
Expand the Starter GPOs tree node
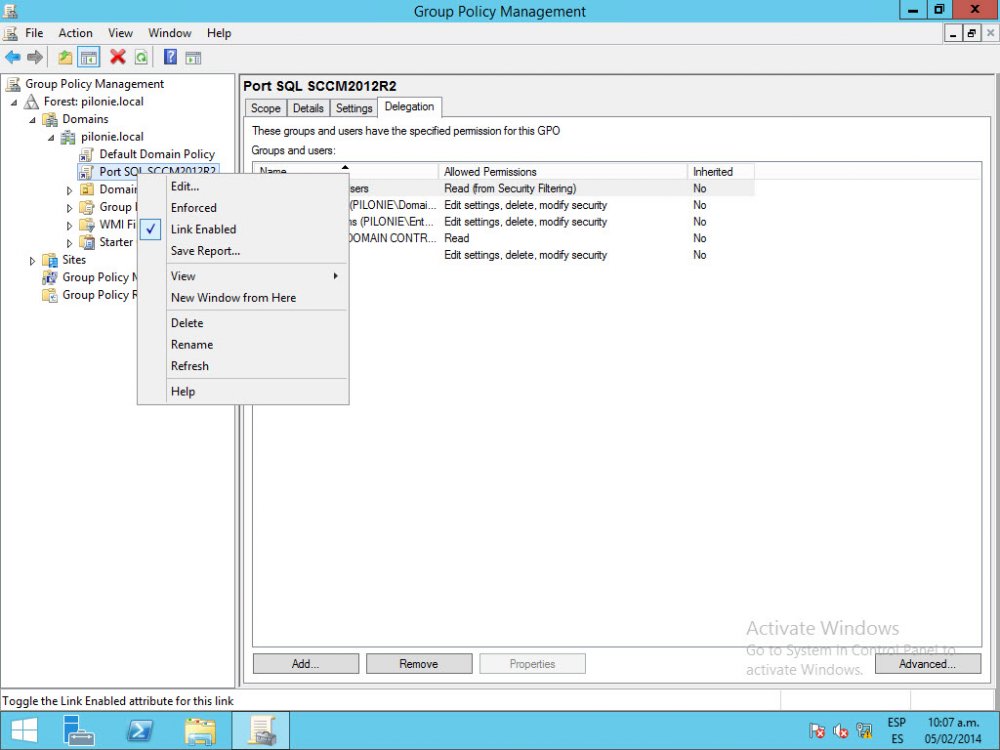tap(69, 242)
